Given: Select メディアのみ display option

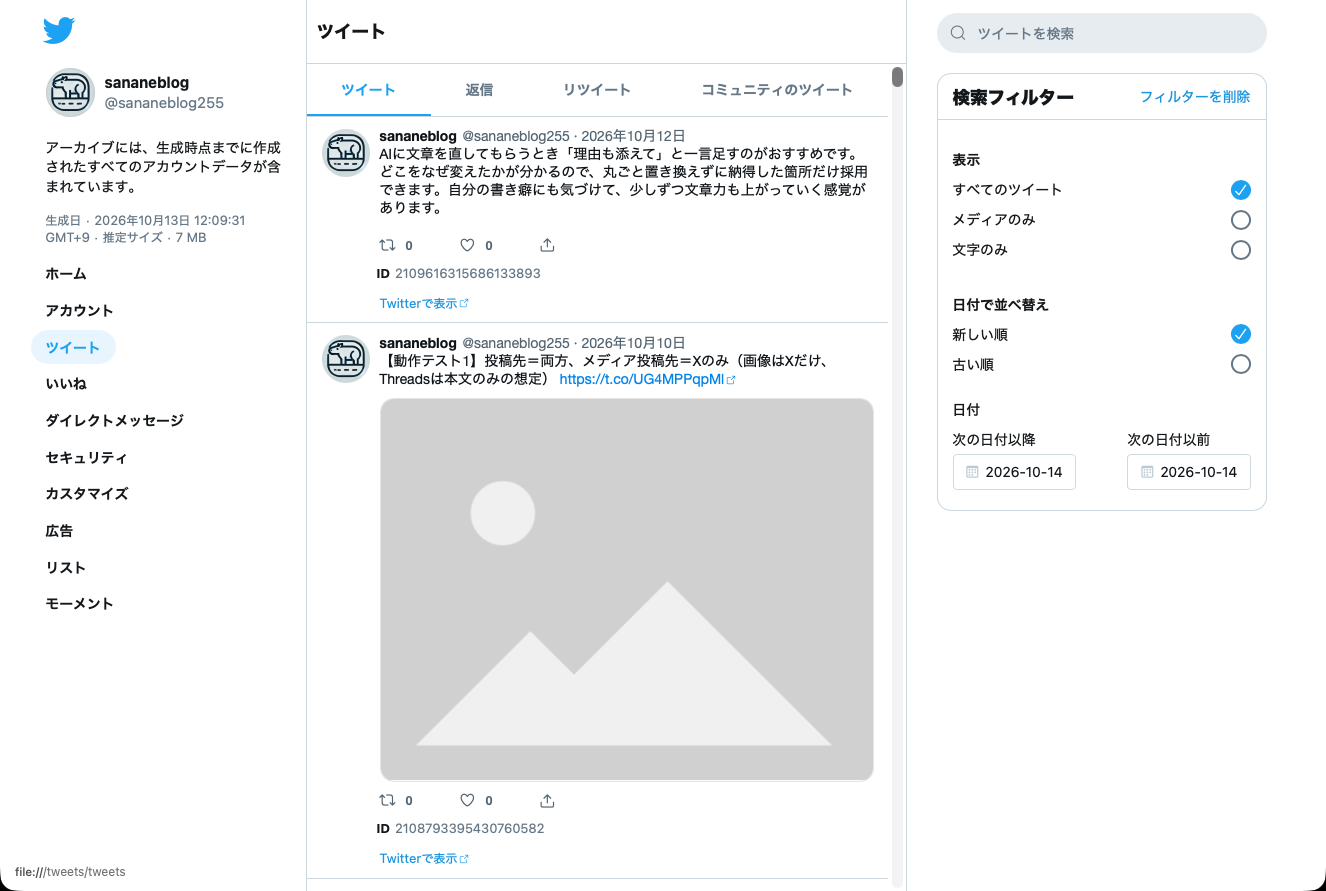Looking at the screenshot, I should [x=1240, y=220].
